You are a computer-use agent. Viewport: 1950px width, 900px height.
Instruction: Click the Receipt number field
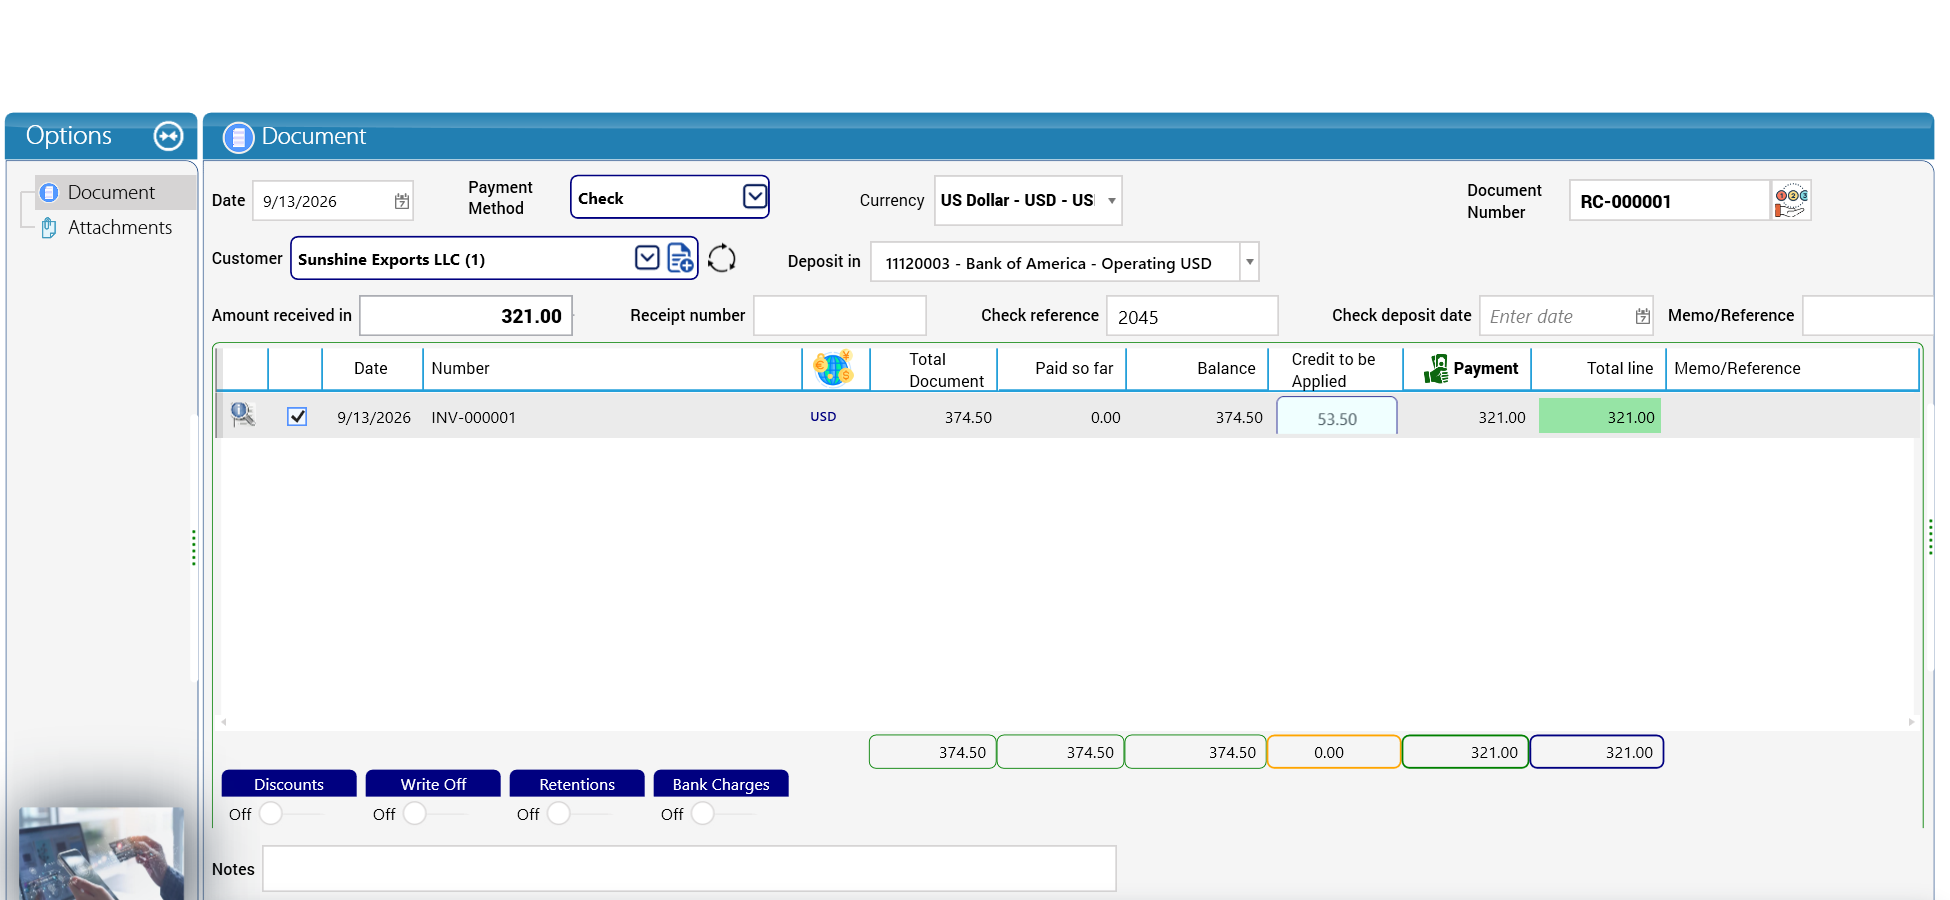840,316
